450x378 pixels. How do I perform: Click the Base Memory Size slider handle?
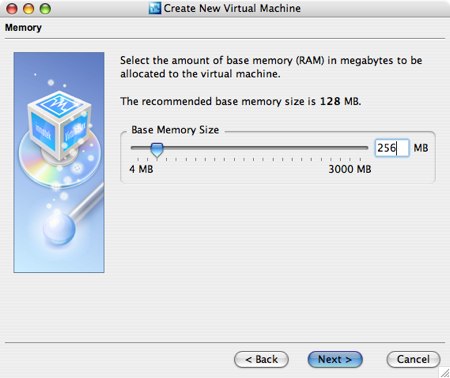(157, 150)
